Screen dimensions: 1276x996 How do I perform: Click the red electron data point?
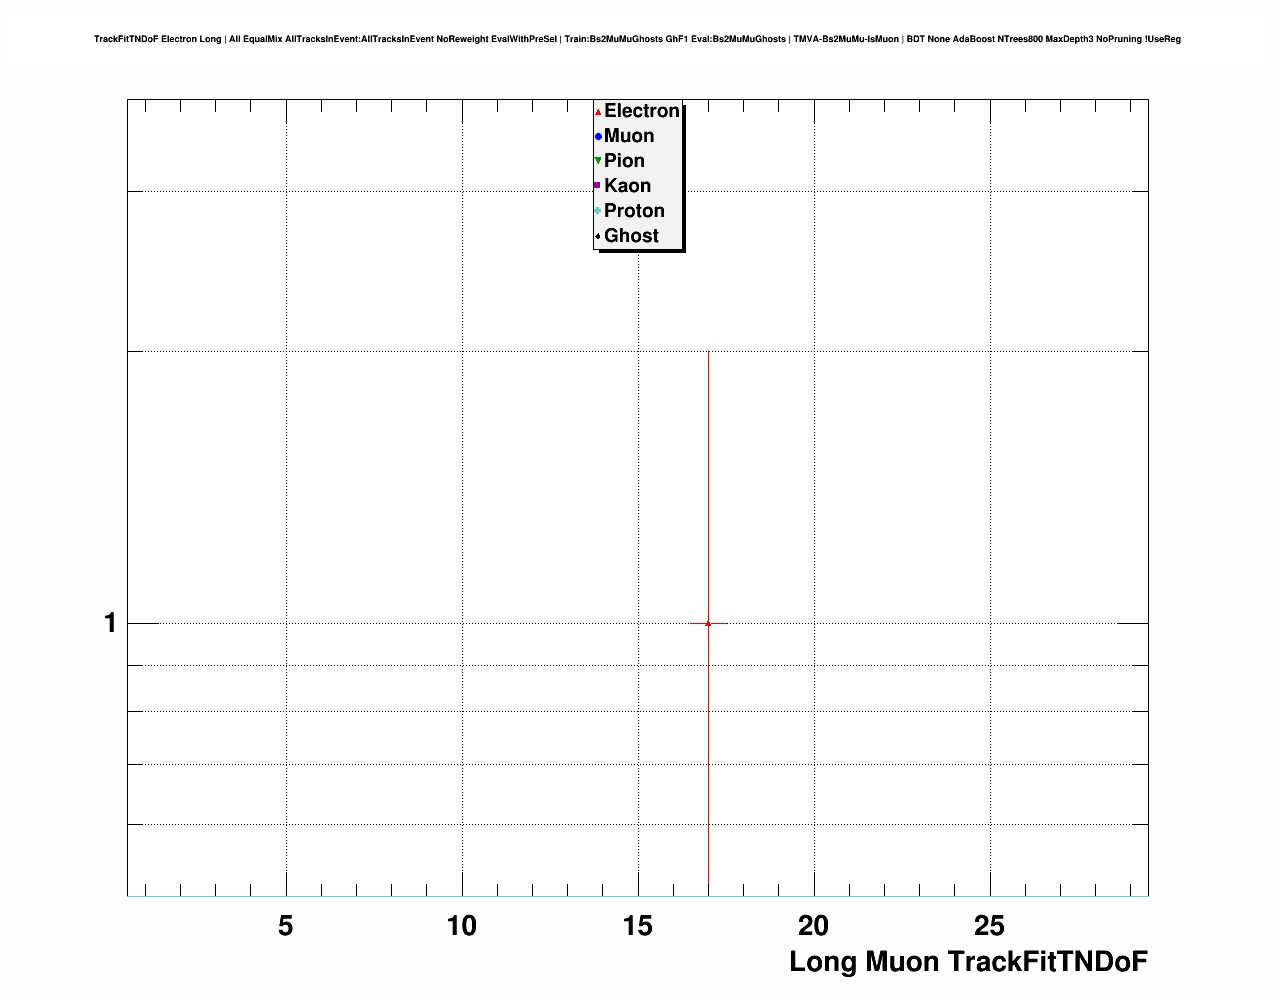(x=708, y=623)
